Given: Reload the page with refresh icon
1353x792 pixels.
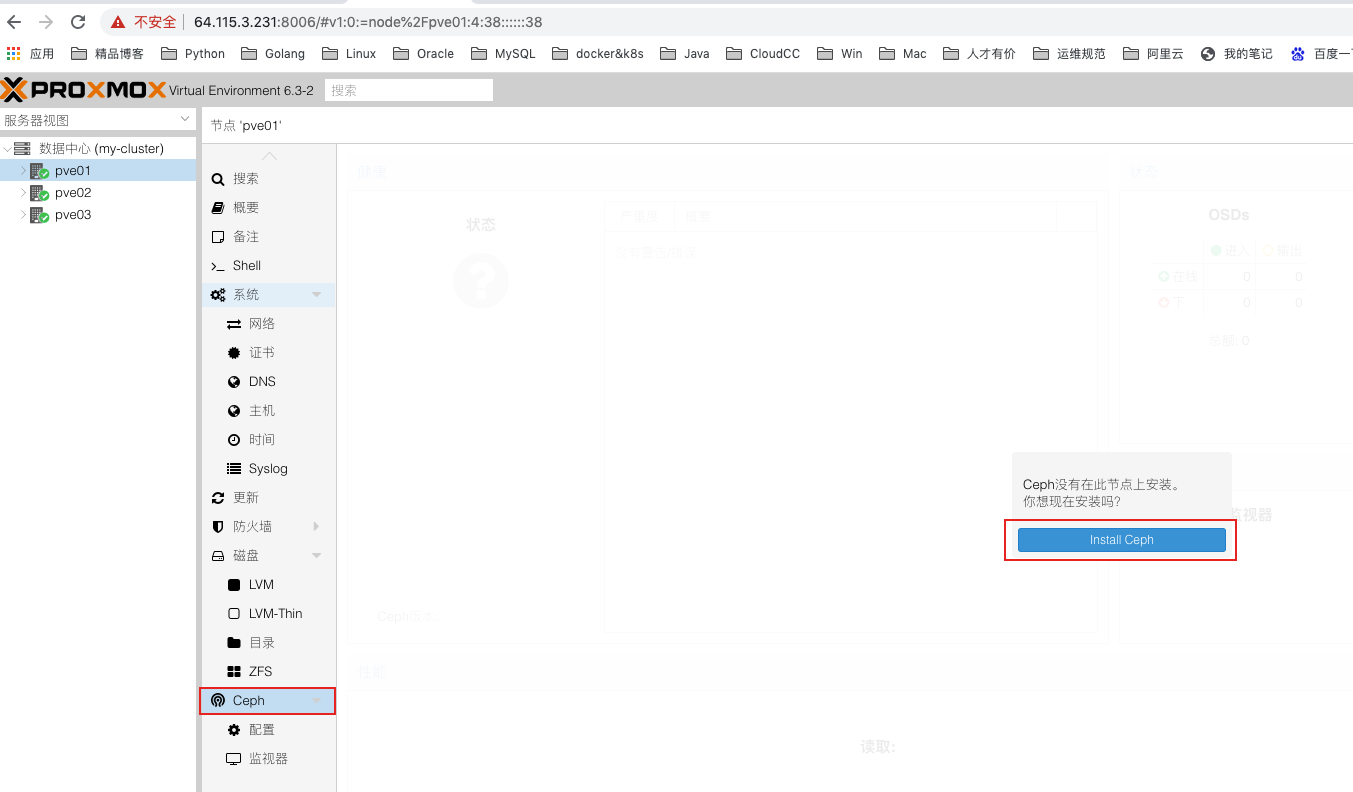Looking at the screenshot, I should click(78, 22).
